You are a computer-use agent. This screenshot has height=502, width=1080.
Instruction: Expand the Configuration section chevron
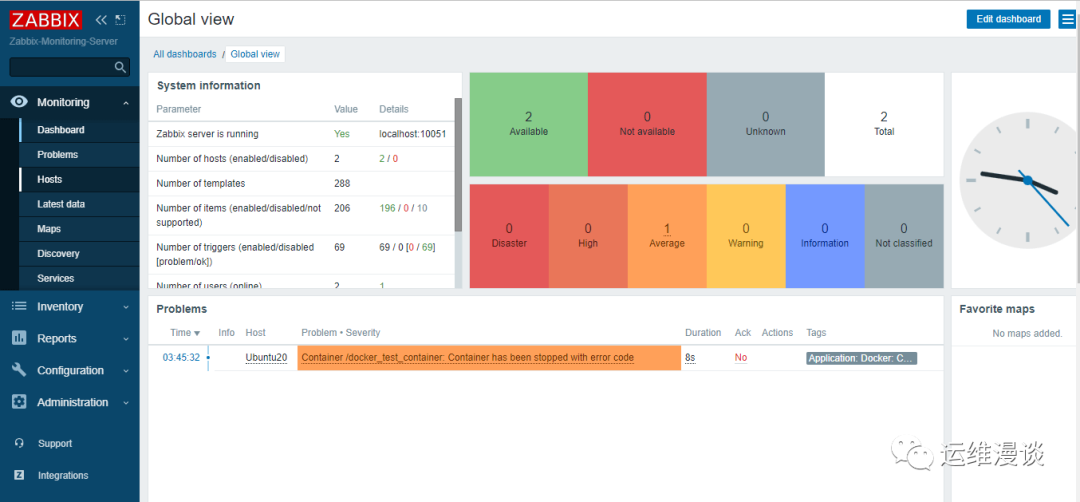point(125,370)
